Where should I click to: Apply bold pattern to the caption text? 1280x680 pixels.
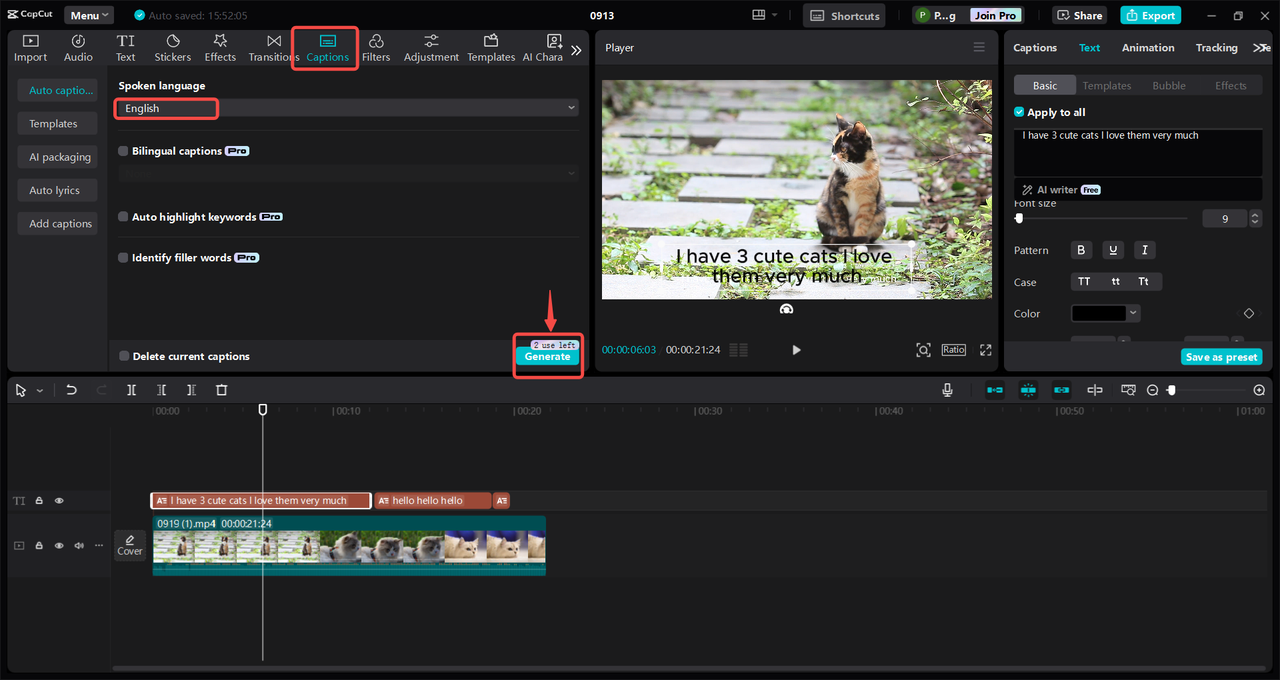(x=1081, y=250)
